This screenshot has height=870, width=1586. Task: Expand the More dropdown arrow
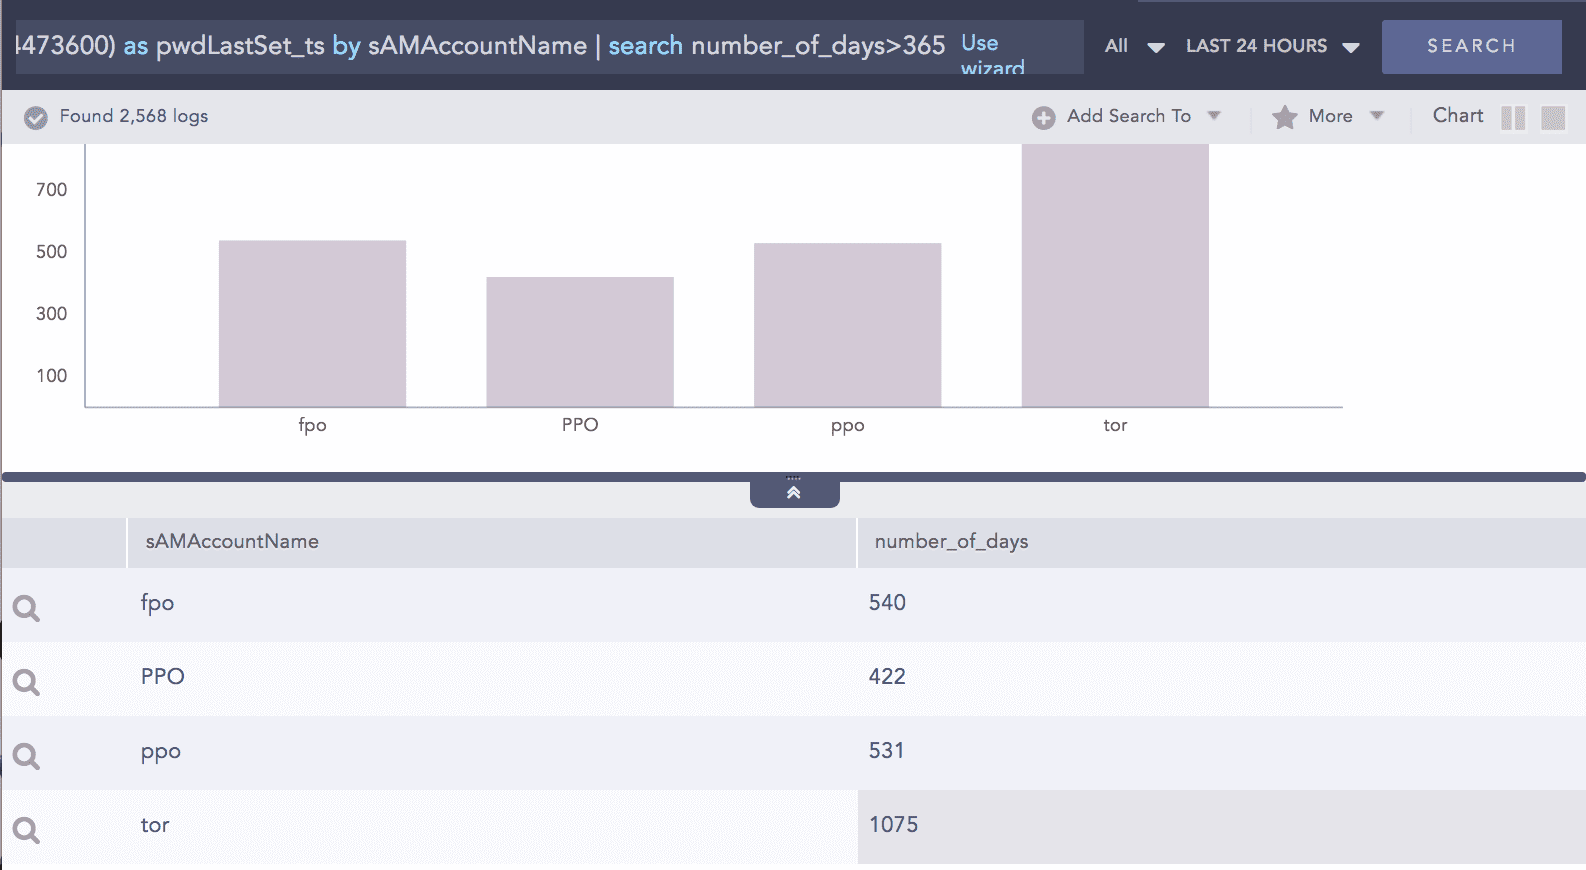[x=1377, y=116]
